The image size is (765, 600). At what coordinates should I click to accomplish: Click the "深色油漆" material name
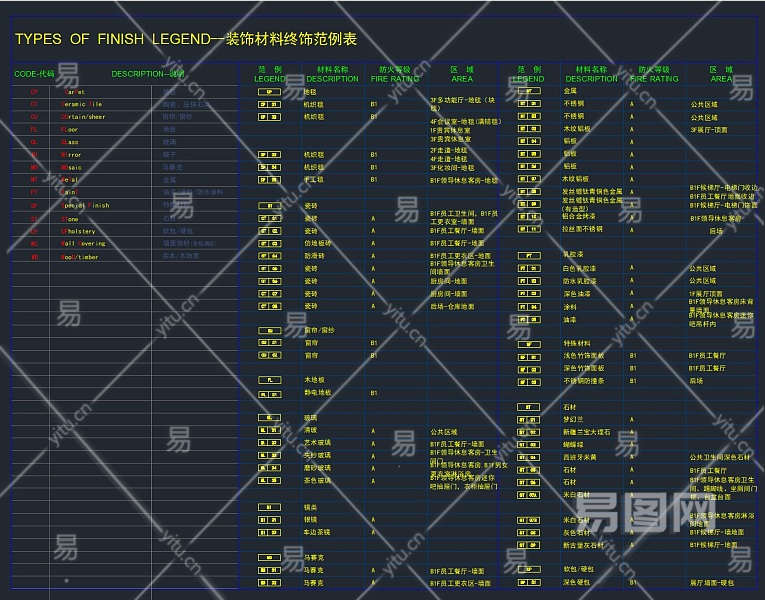click(x=577, y=294)
